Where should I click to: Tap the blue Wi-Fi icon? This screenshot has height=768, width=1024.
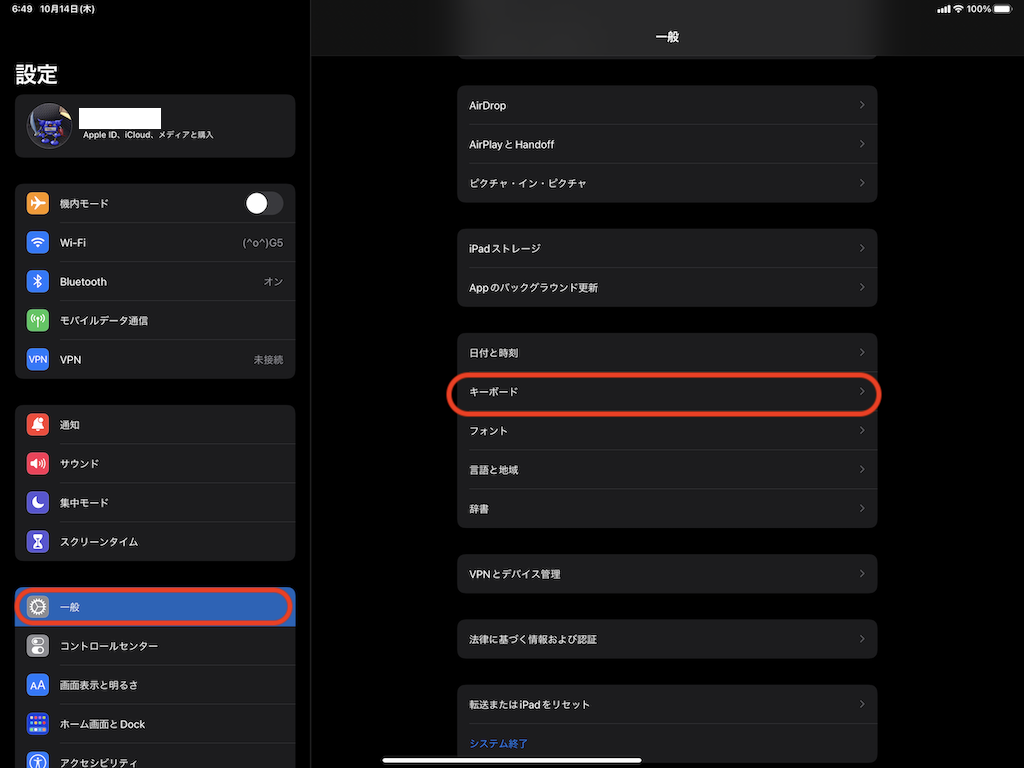coord(38,242)
